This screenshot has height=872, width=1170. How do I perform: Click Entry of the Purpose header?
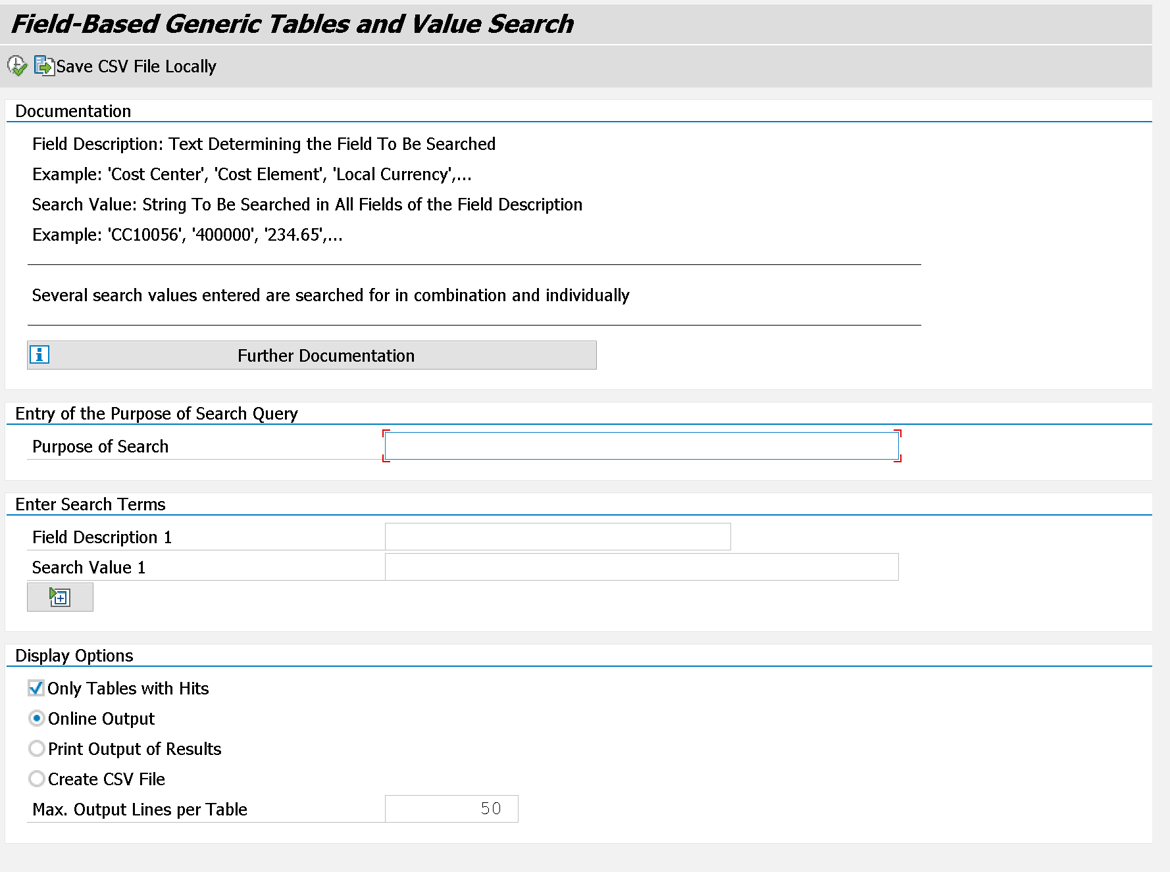tap(156, 413)
